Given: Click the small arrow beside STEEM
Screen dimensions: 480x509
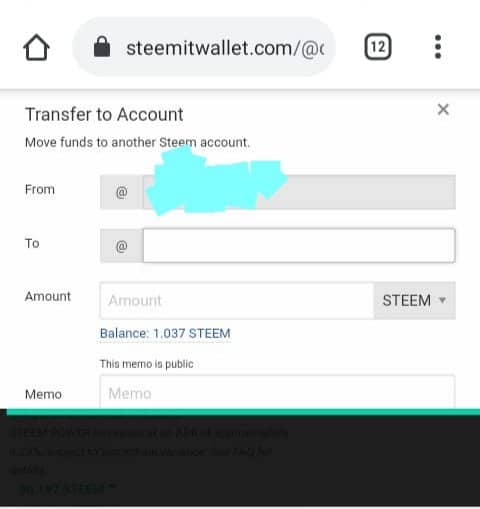Looking at the screenshot, I should point(442,300).
